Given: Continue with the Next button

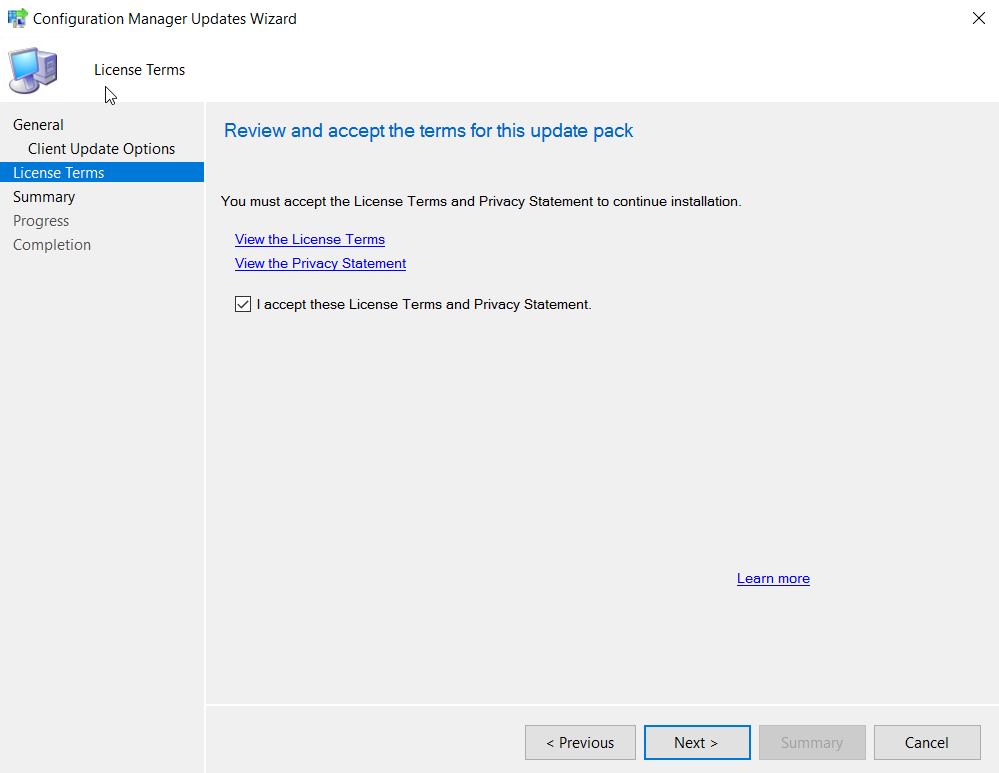Looking at the screenshot, I should coord(697,742).
